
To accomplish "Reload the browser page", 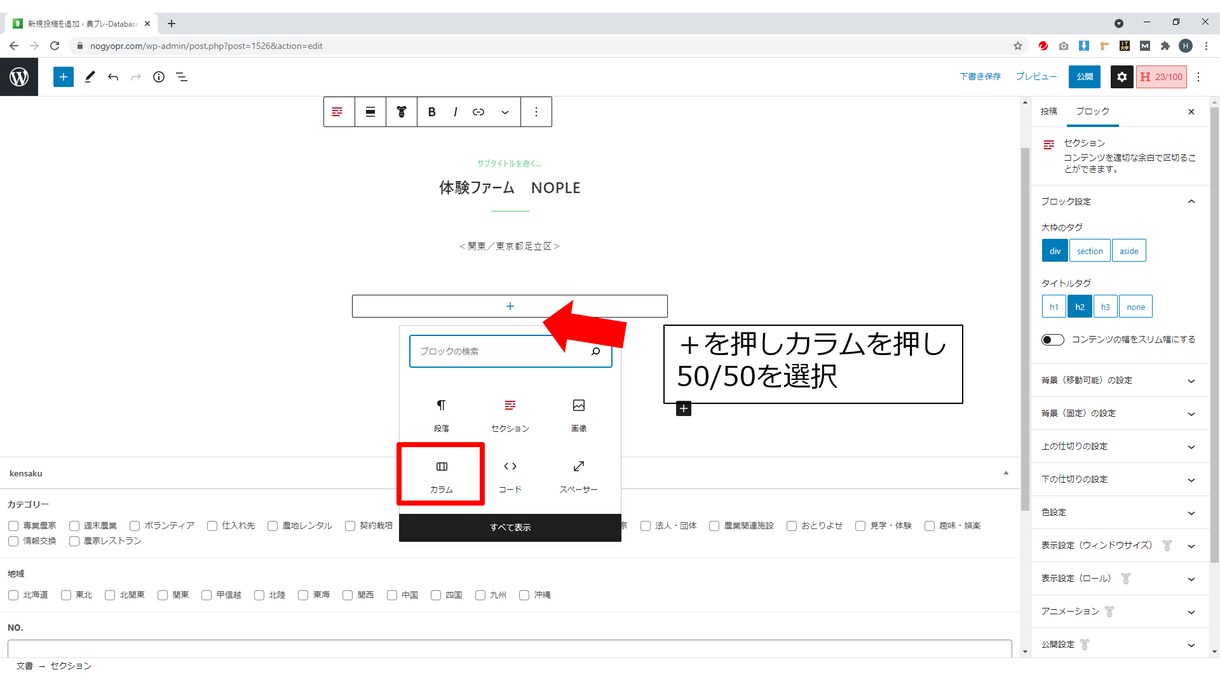I will 54,46.
